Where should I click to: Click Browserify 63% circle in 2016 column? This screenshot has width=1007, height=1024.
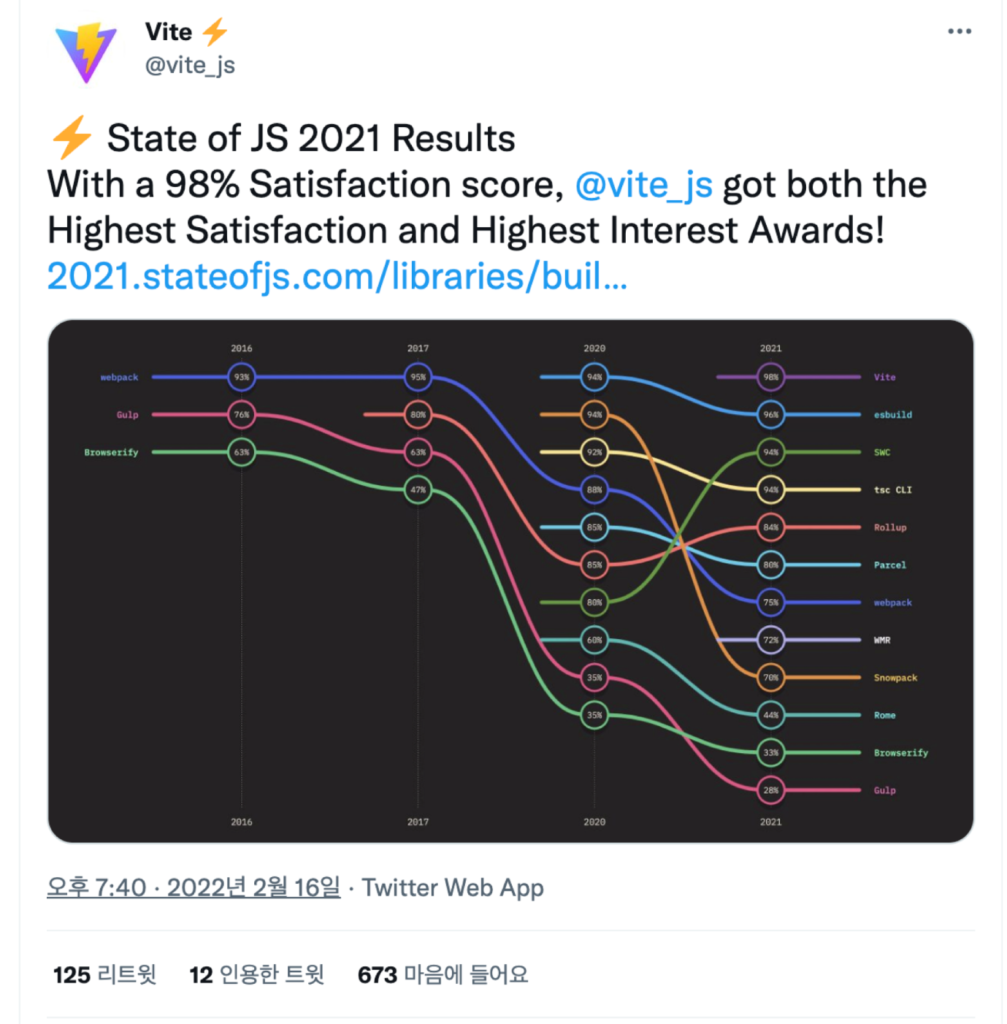point(242,452)
